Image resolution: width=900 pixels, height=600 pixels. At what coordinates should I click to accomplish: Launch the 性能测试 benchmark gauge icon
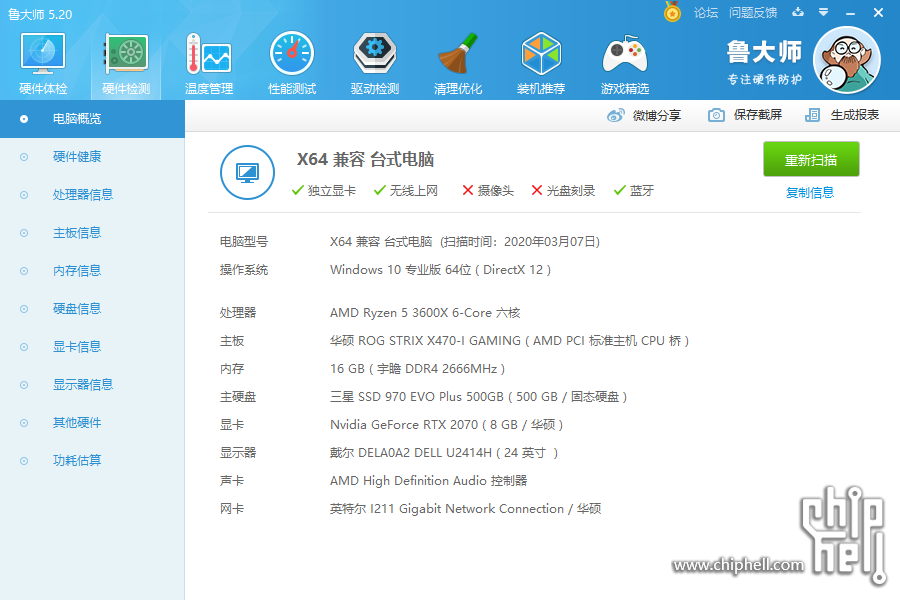click(292, 62)
